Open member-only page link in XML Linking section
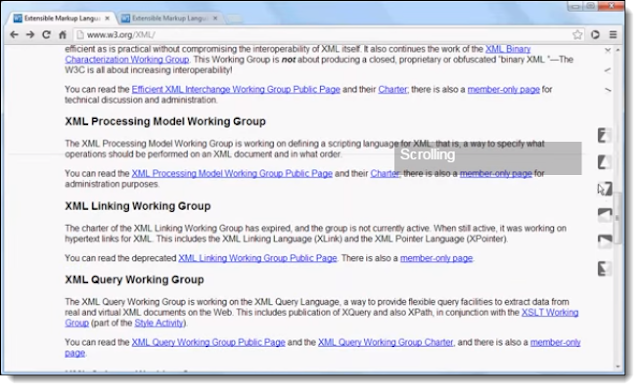The width and height of the screenshot is (640, 390). click(x=436, y=258)
